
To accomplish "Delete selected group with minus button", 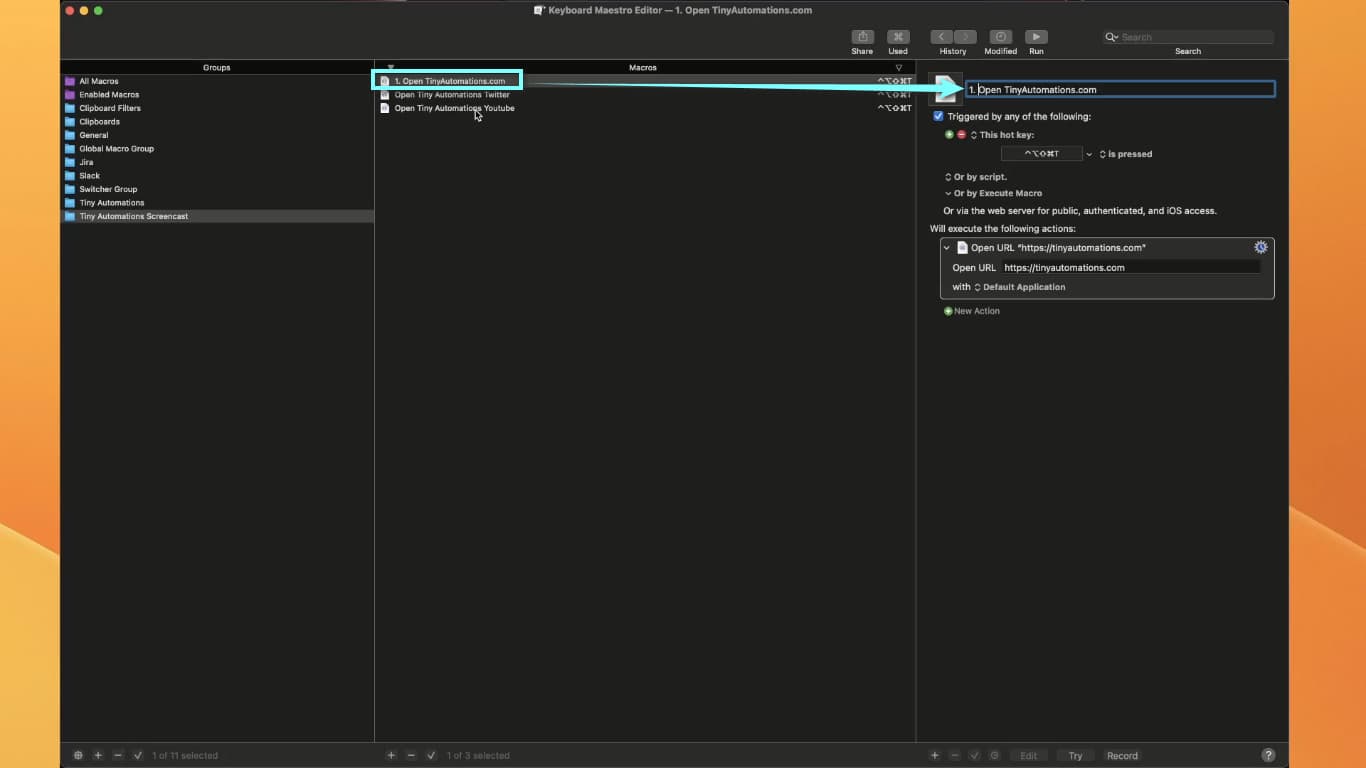I will pos(118,755).
